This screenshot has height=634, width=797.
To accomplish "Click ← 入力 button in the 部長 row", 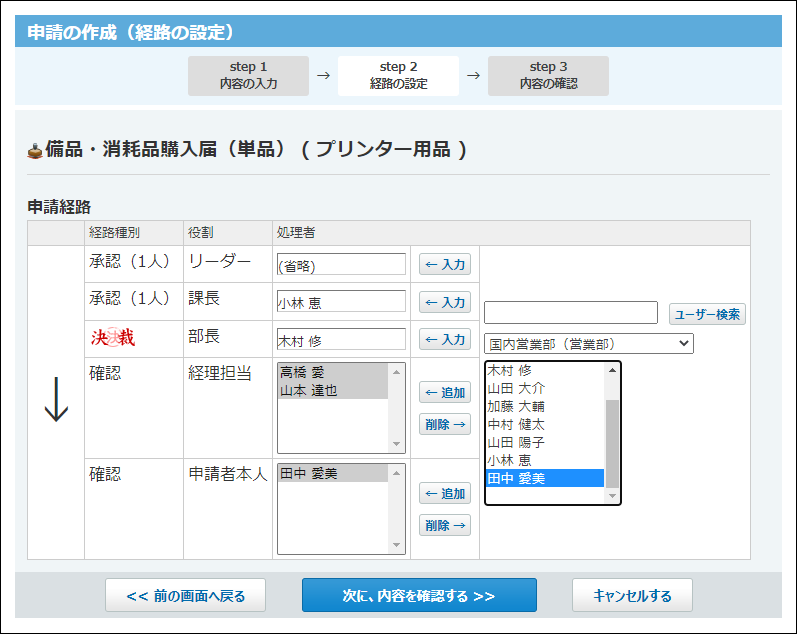I will (x=445, y=339).
